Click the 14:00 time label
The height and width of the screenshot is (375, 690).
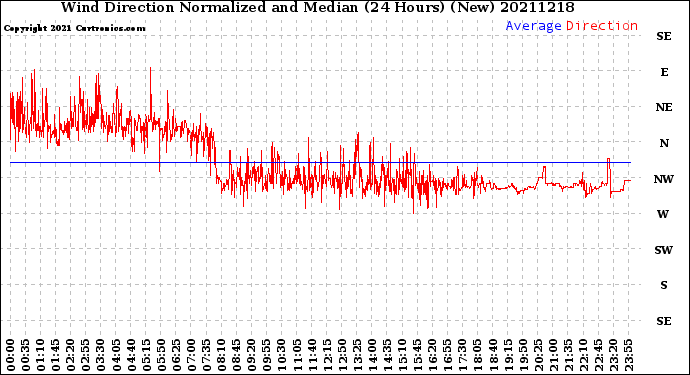coord(372,355)
